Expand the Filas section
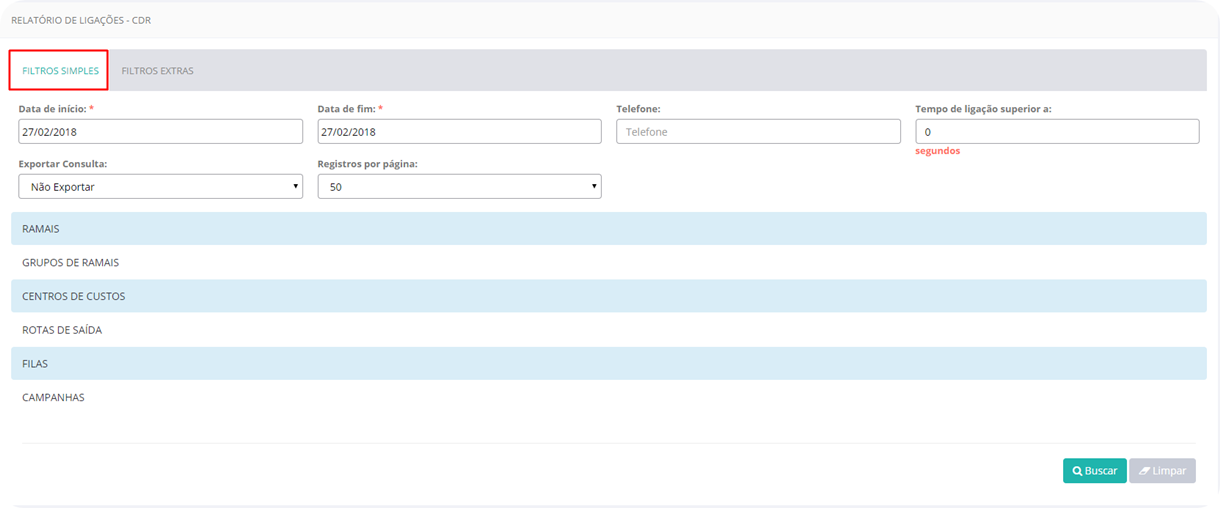1220x508 pixels. point(35,364)
